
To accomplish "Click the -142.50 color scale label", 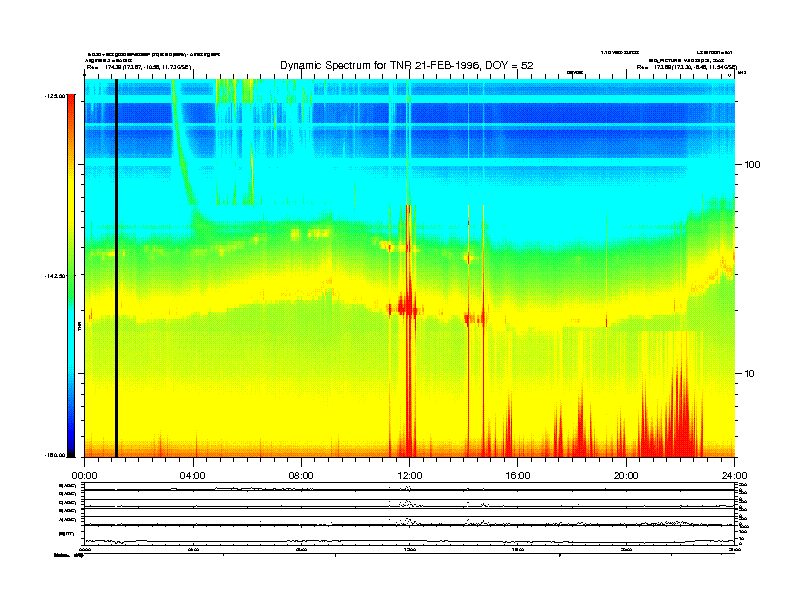I will (x=55, y=276).
